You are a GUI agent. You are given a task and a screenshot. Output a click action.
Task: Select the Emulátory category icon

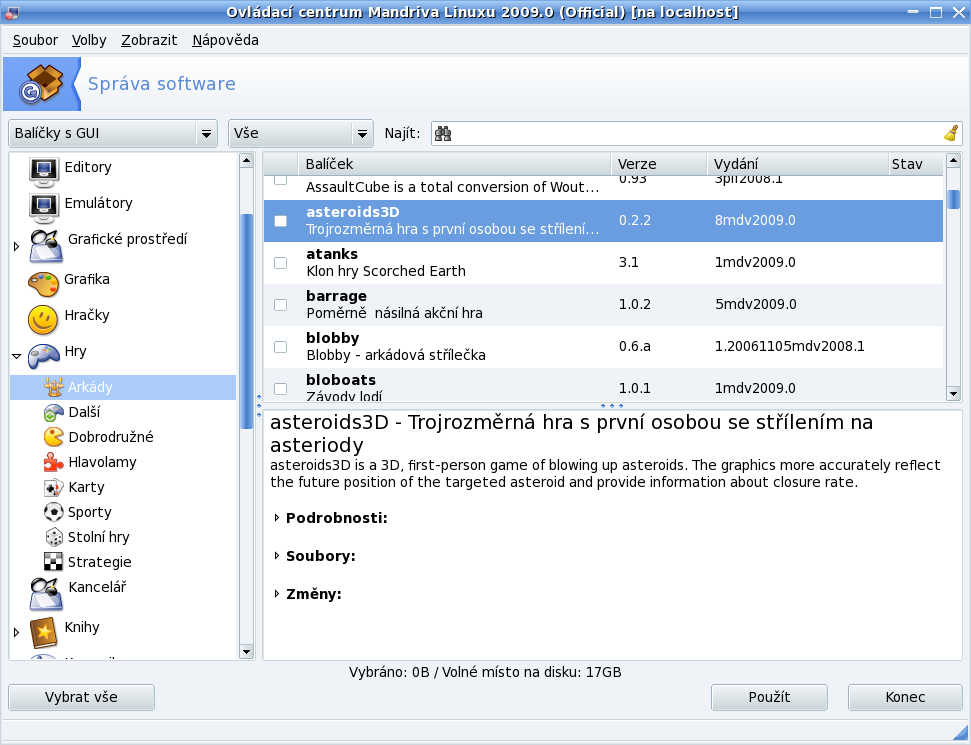tap(44, 207)
